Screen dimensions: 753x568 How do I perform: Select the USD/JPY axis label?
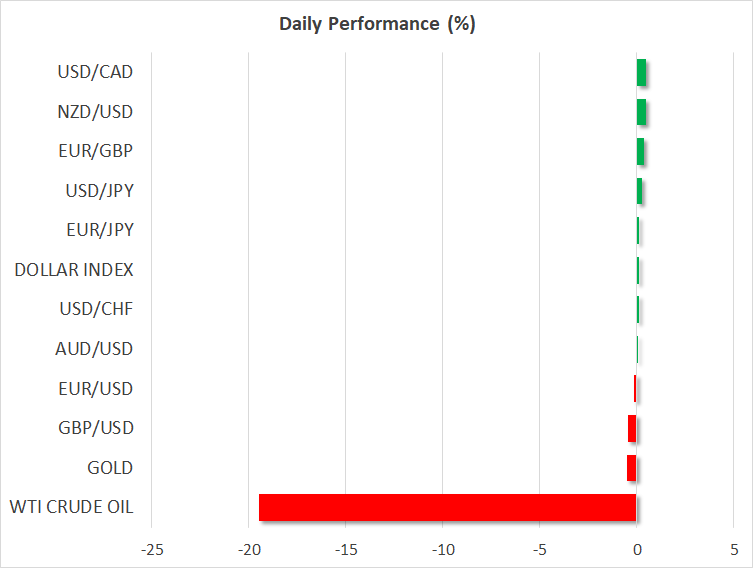[x=96, y=190]
